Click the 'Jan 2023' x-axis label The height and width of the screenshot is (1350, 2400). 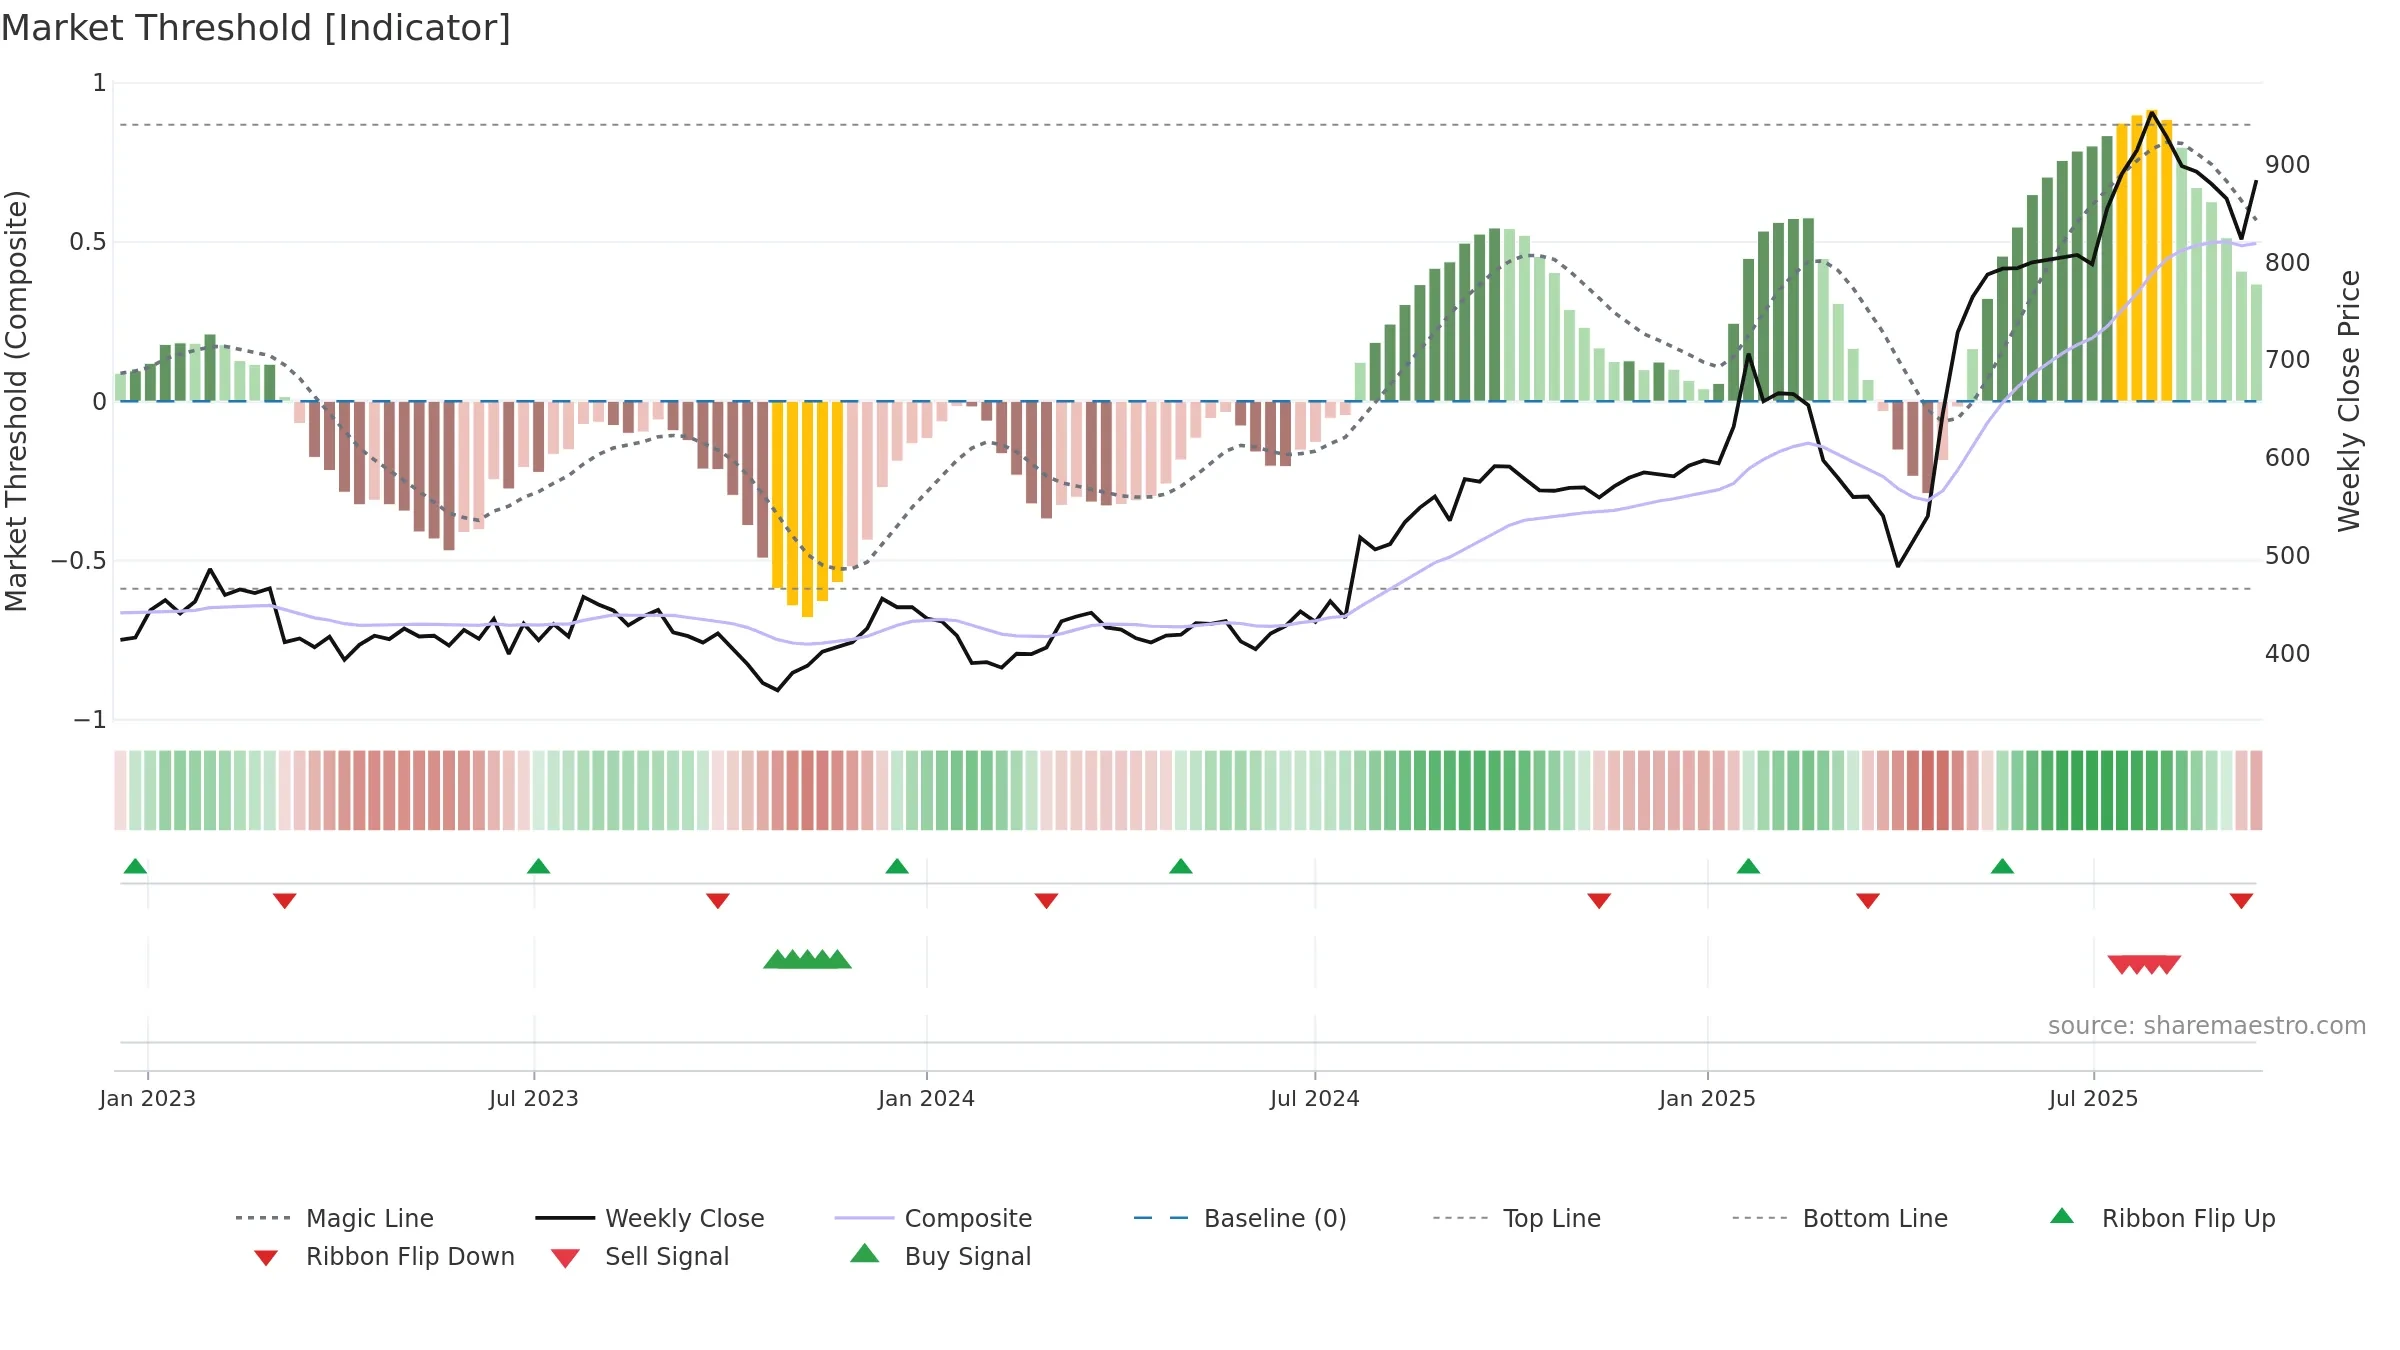[x=148, y=1099]
